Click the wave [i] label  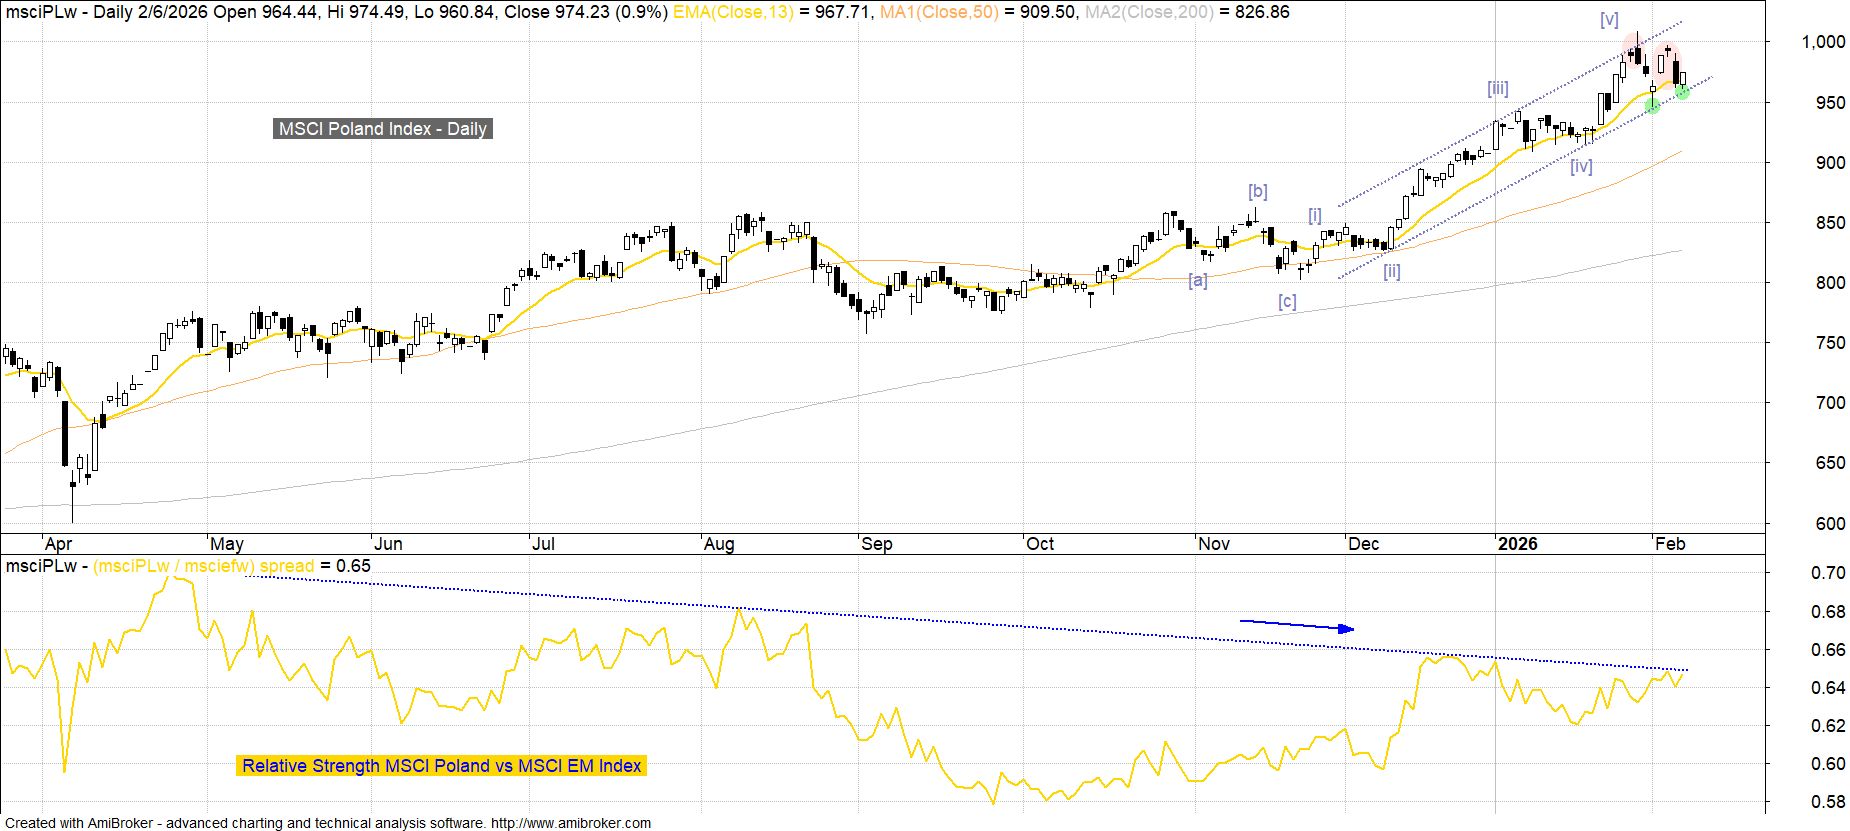click(x=1315, y=215)
